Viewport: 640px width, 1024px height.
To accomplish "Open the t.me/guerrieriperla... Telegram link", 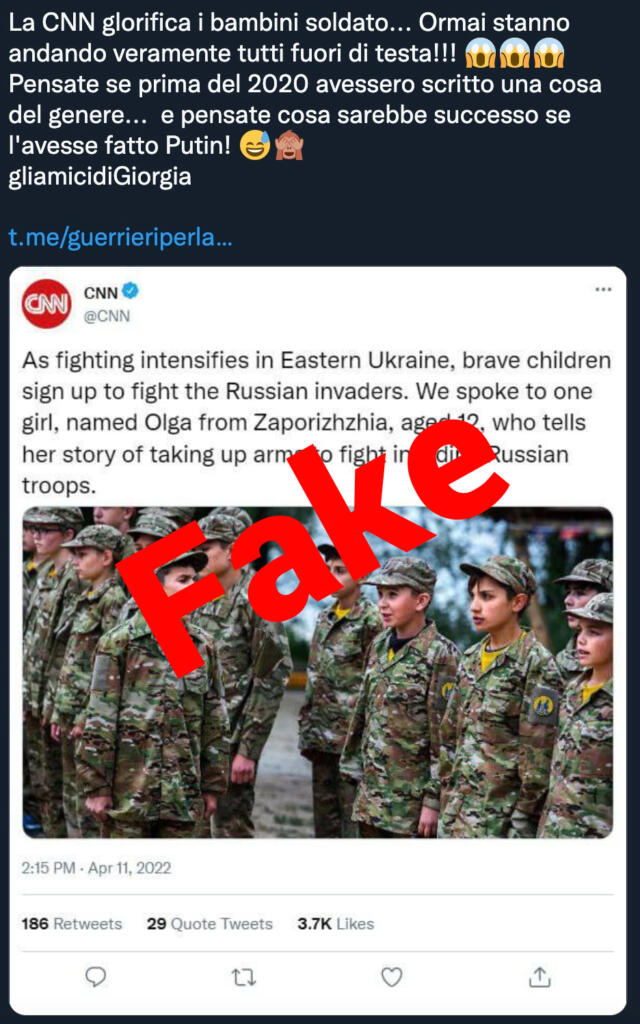I will (121, 238).
